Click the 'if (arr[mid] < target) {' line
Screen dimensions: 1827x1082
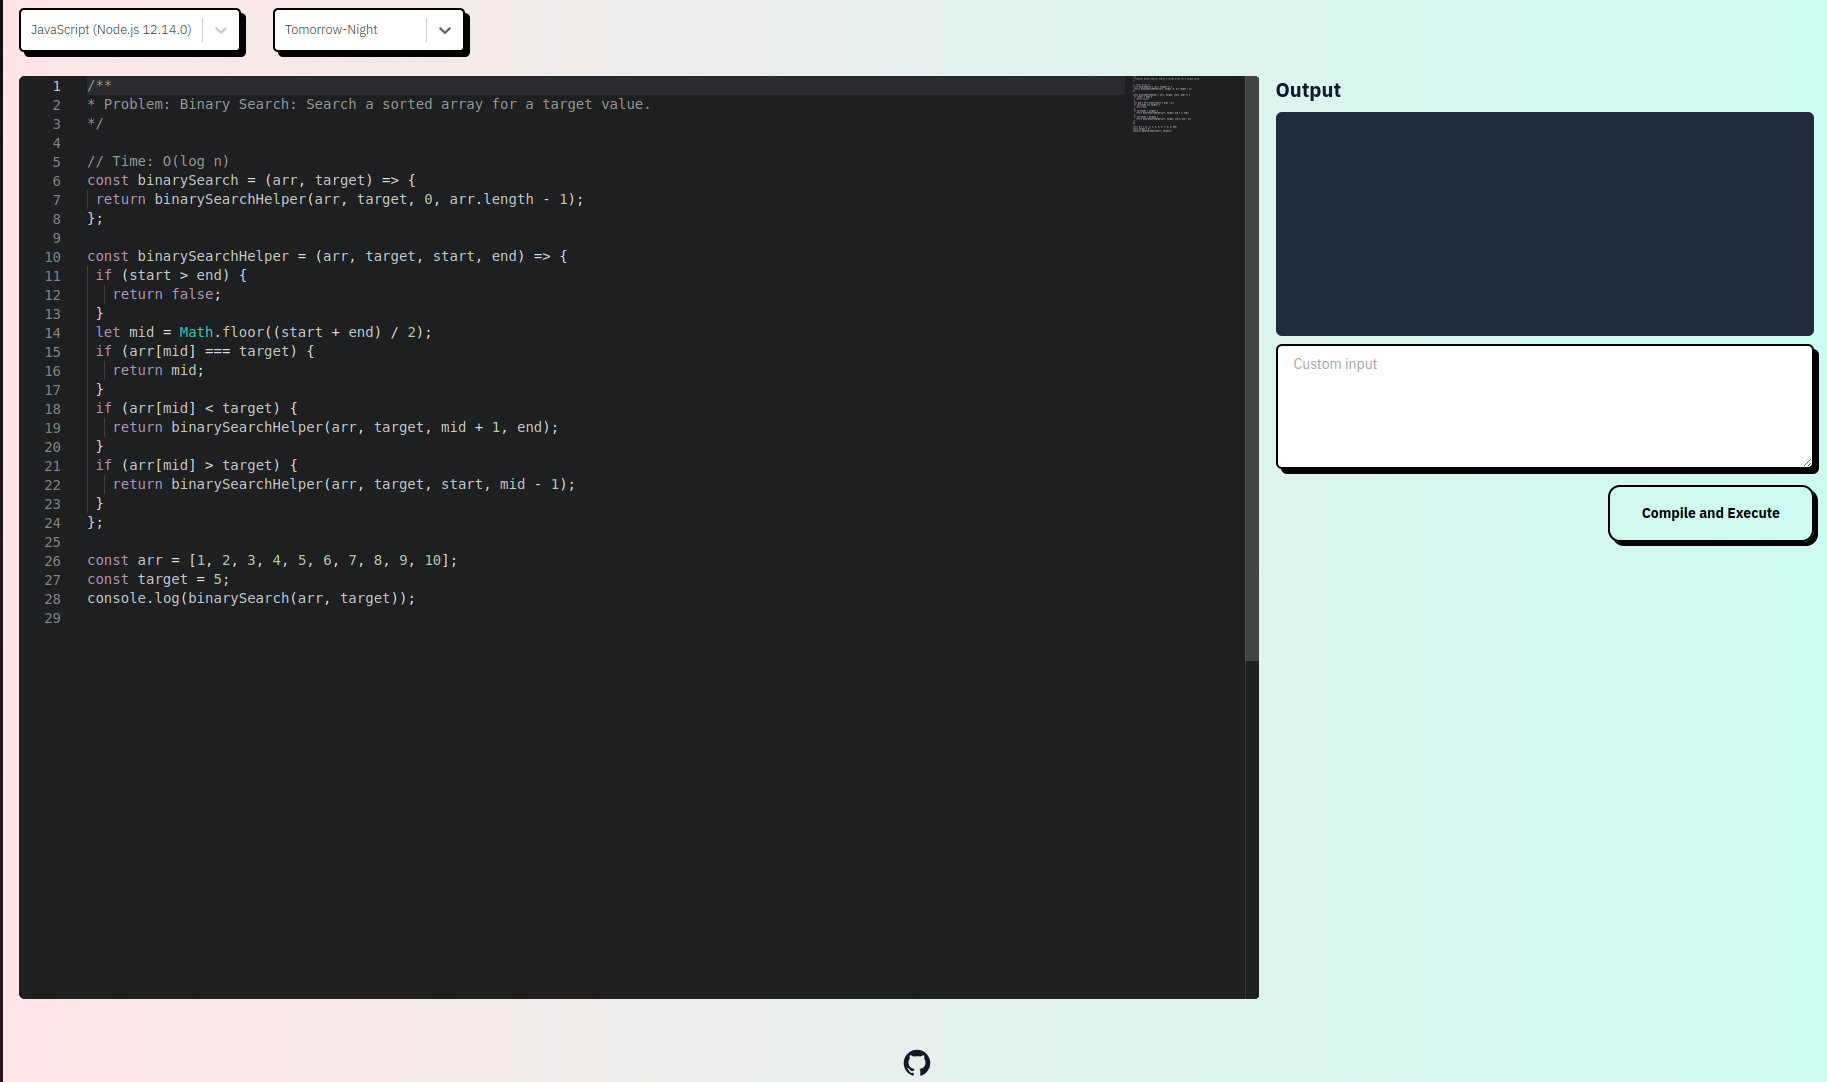(197, 408)
